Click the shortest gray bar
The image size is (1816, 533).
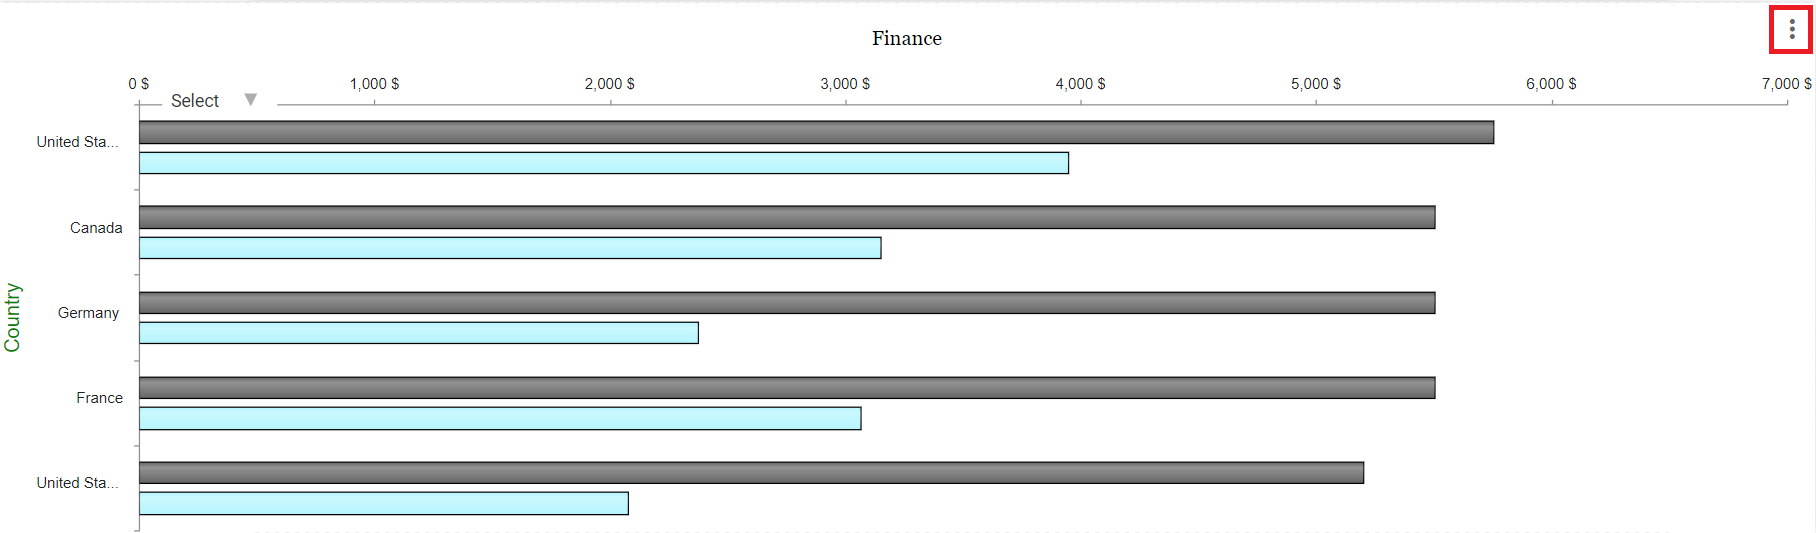(x=751, y=473)
